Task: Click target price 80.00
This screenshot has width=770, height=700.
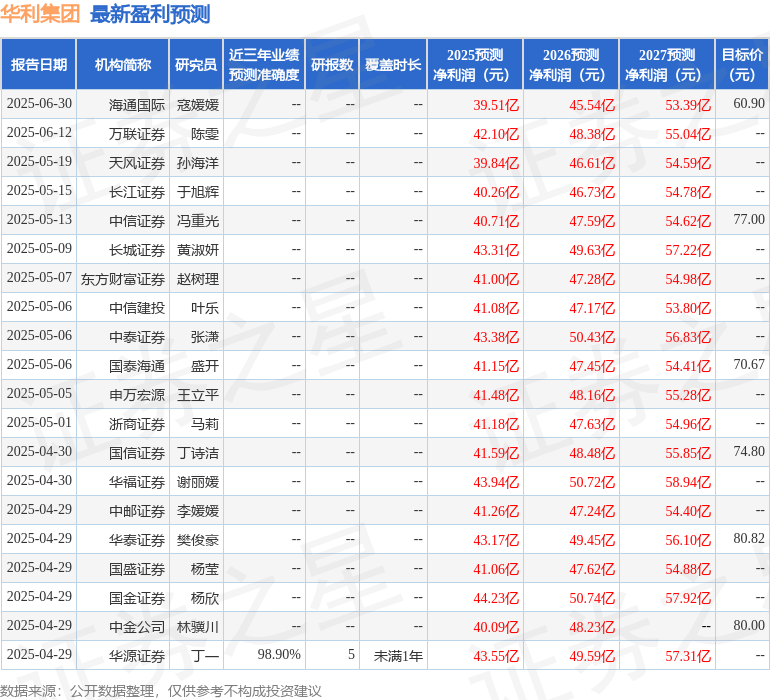Action: tap(749, 625)
